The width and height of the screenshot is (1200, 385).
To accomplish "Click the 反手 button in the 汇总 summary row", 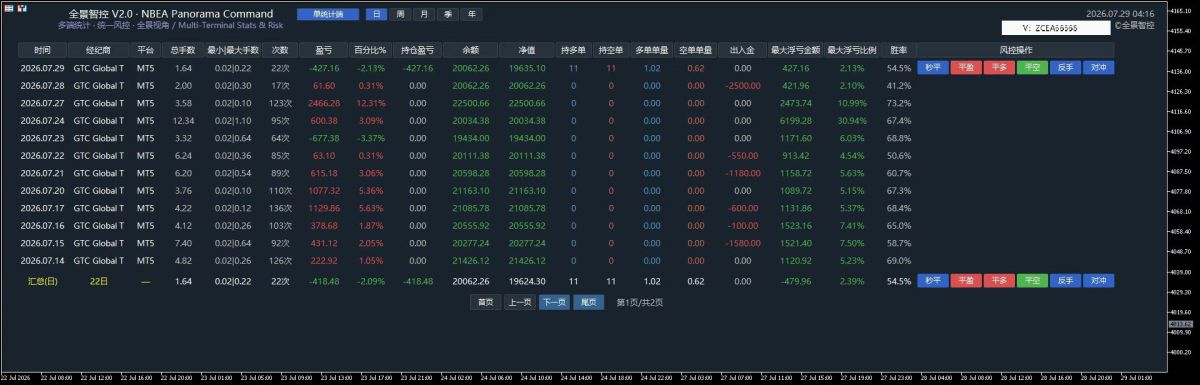I will (x=1064, y=281).
